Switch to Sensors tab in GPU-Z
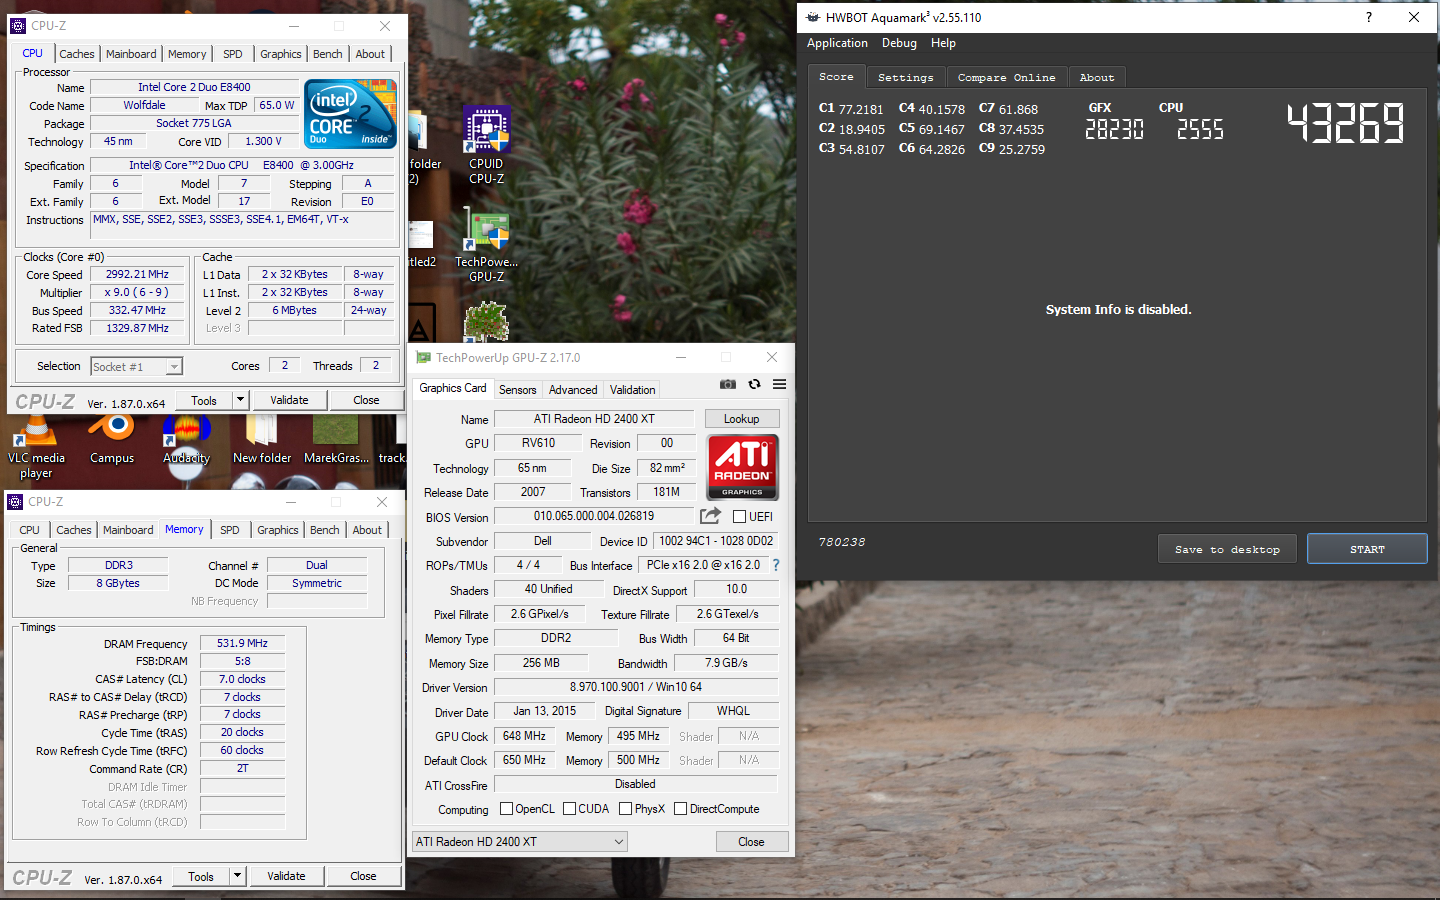 (518, 390)
